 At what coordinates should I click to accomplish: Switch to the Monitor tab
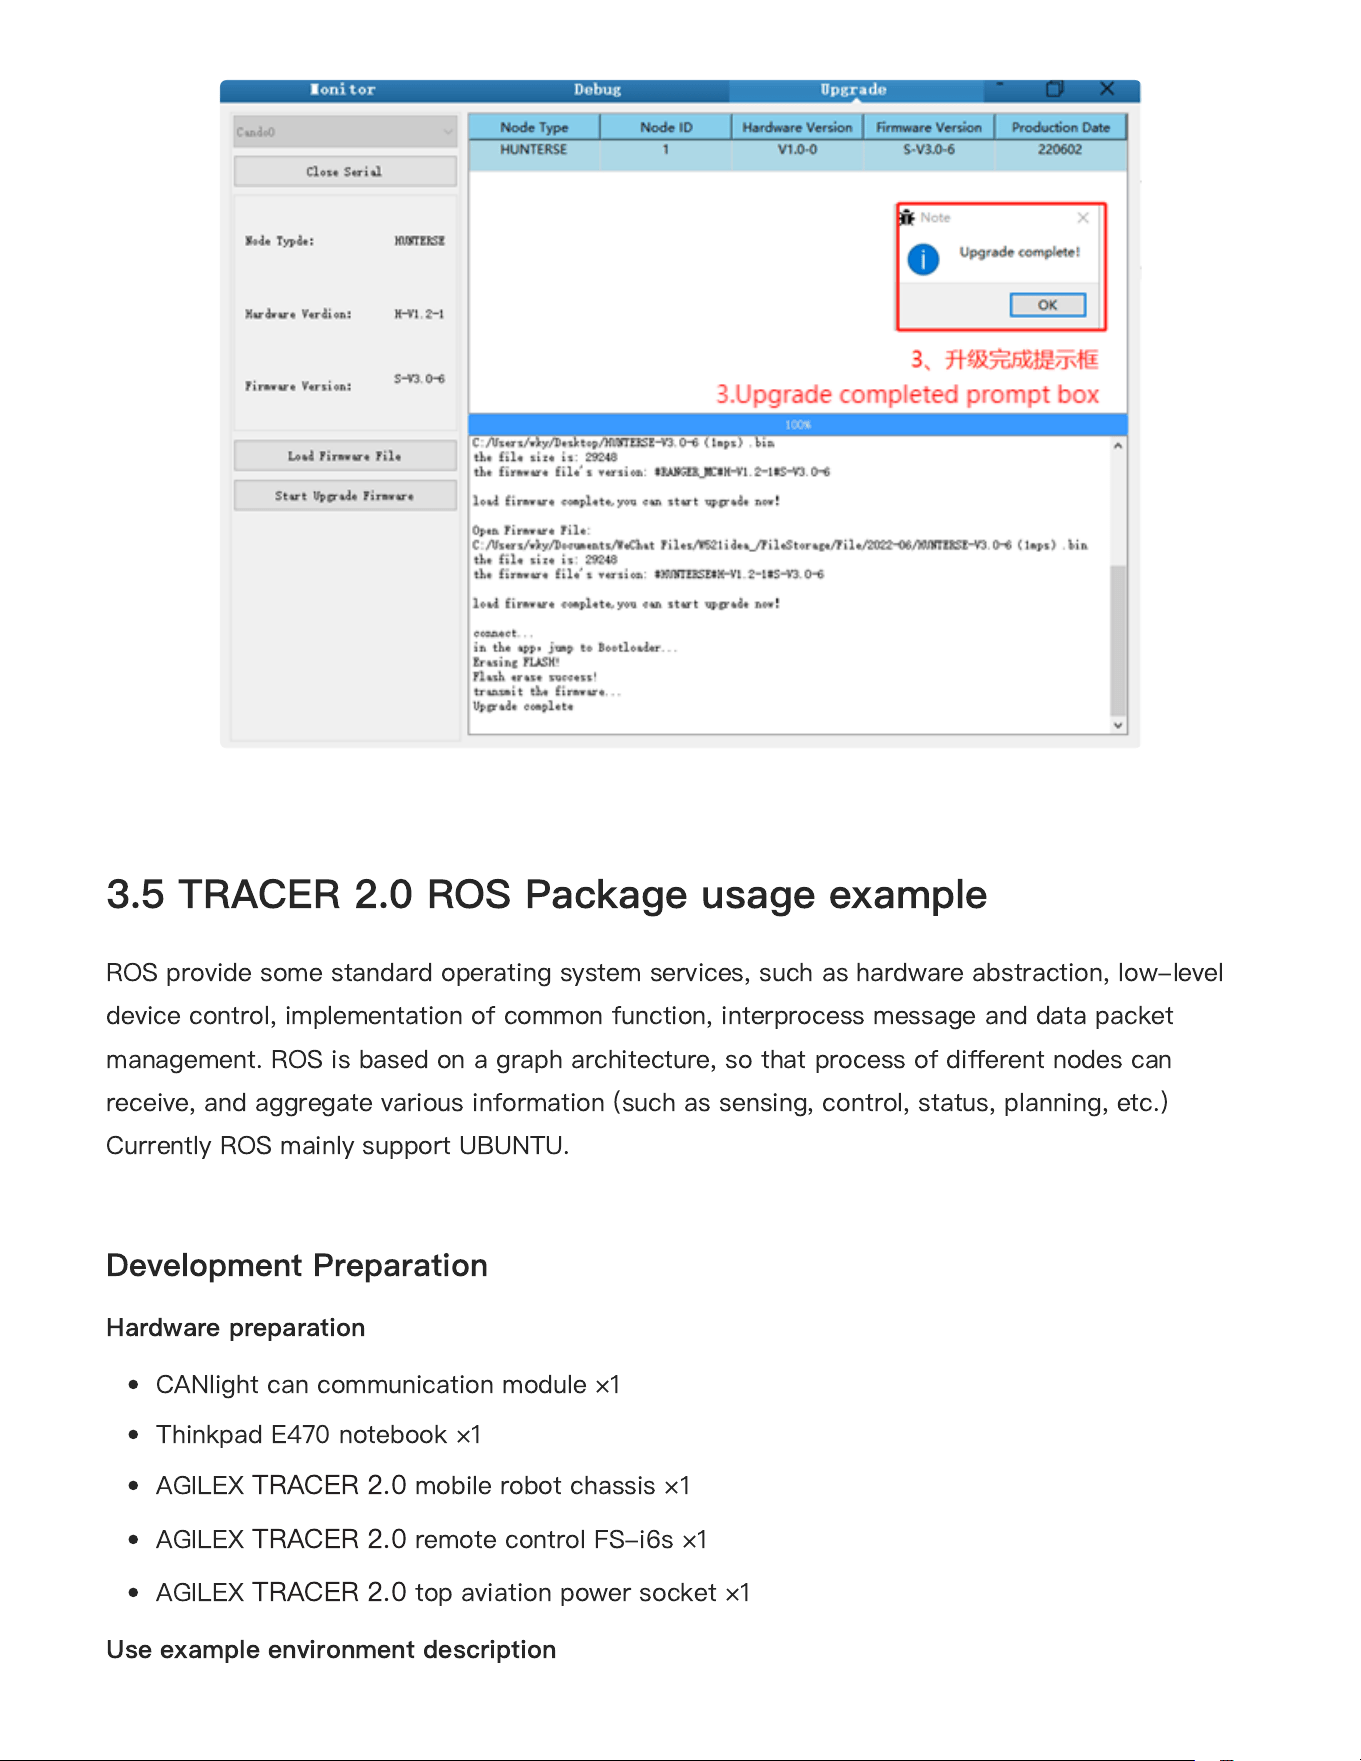pos(343,90)
